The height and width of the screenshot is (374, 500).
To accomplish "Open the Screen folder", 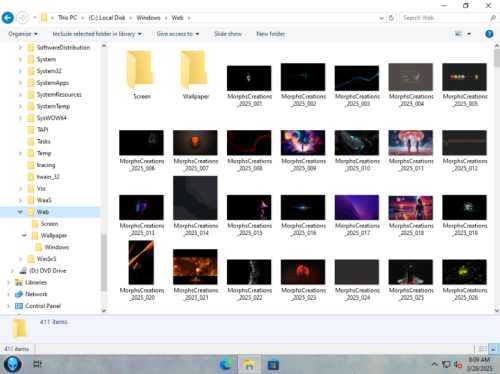I will [x=142, y=75].
